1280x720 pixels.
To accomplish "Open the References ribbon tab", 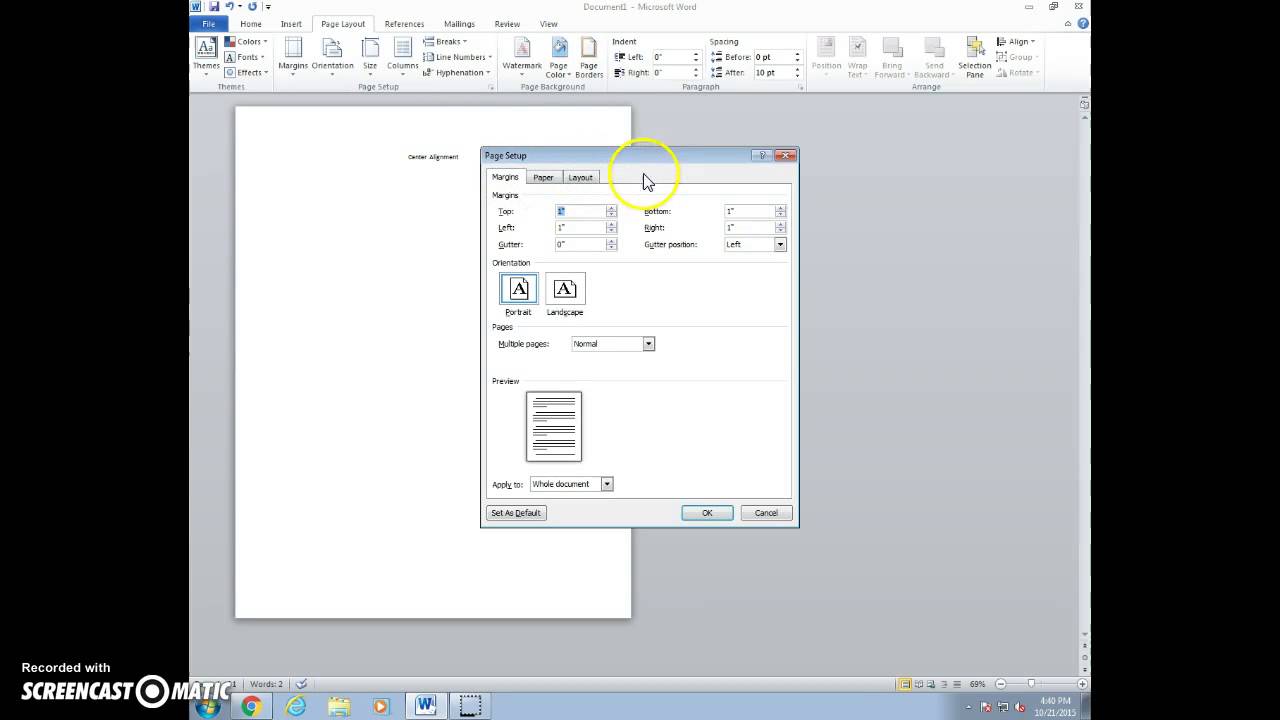I will coord(404,24).
